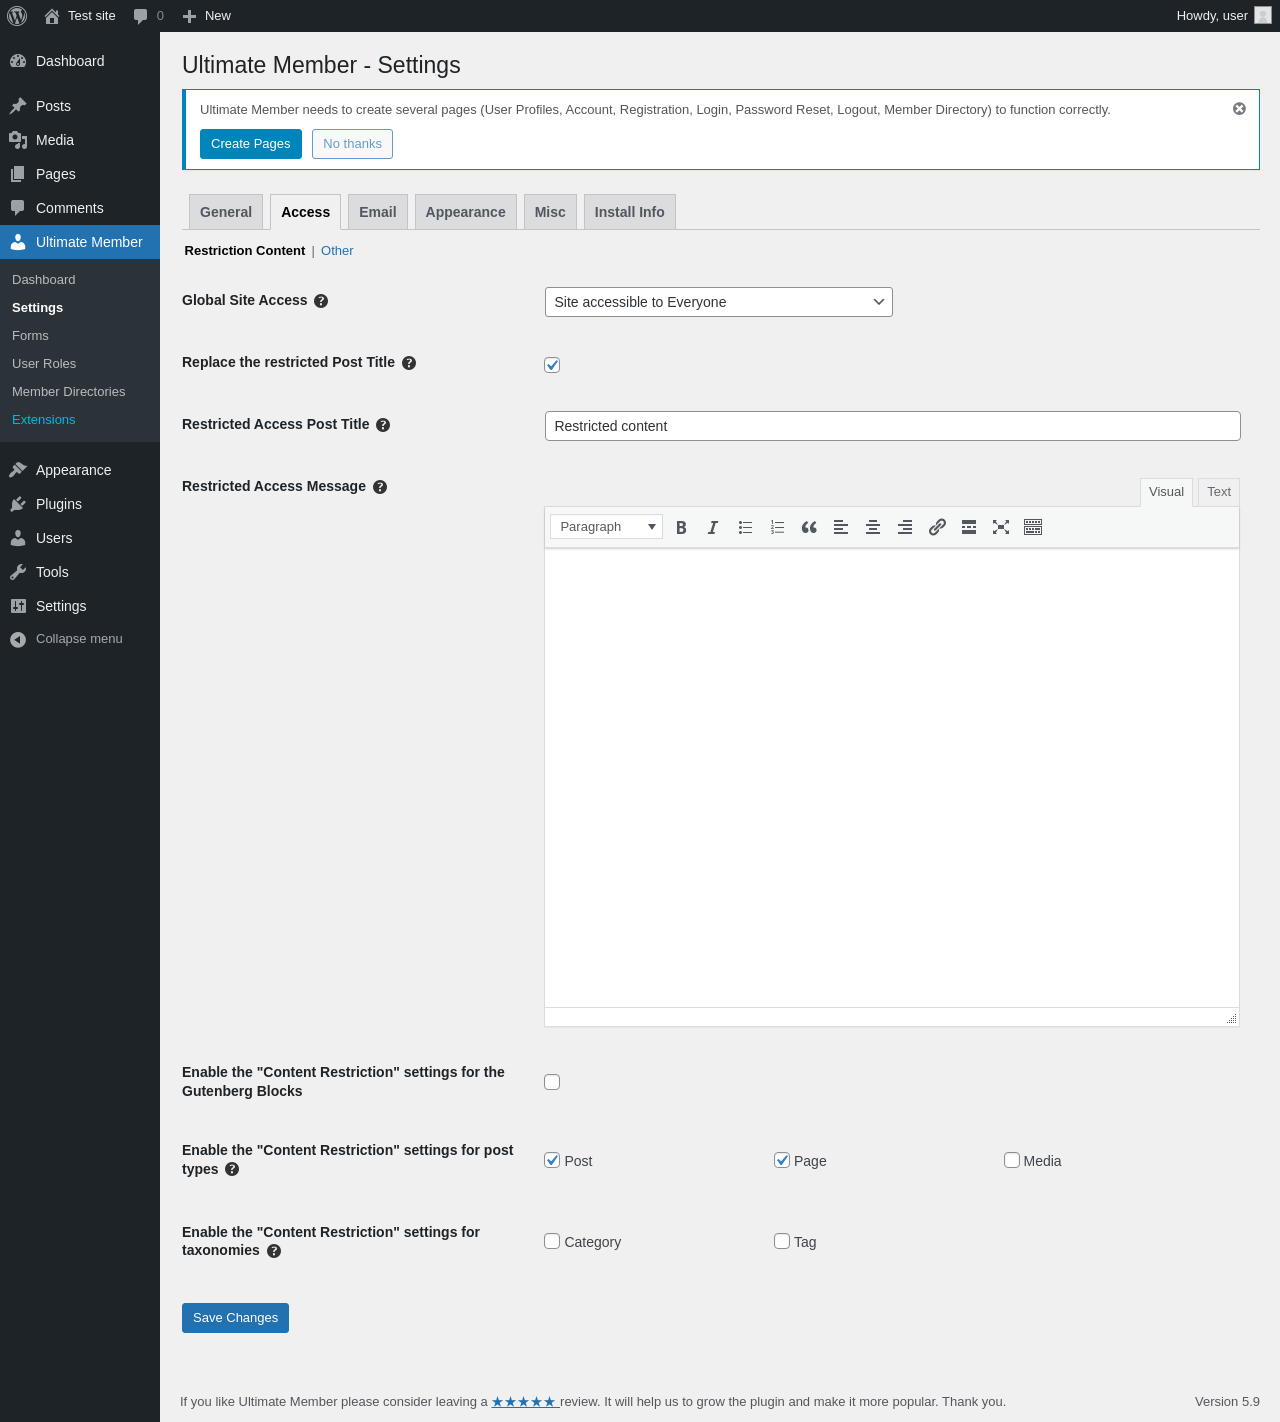The height and width of the screenshot is (1422, 1280).
Task: Insert a numbered list
Action: pyautogui.click(x=777, y=527)
